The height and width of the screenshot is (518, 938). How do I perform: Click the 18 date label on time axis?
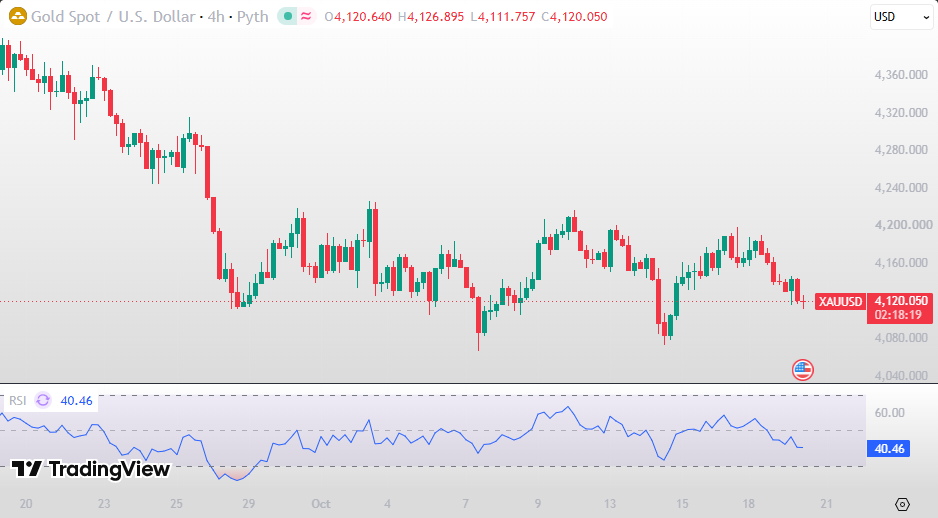[x=748, y=504]
